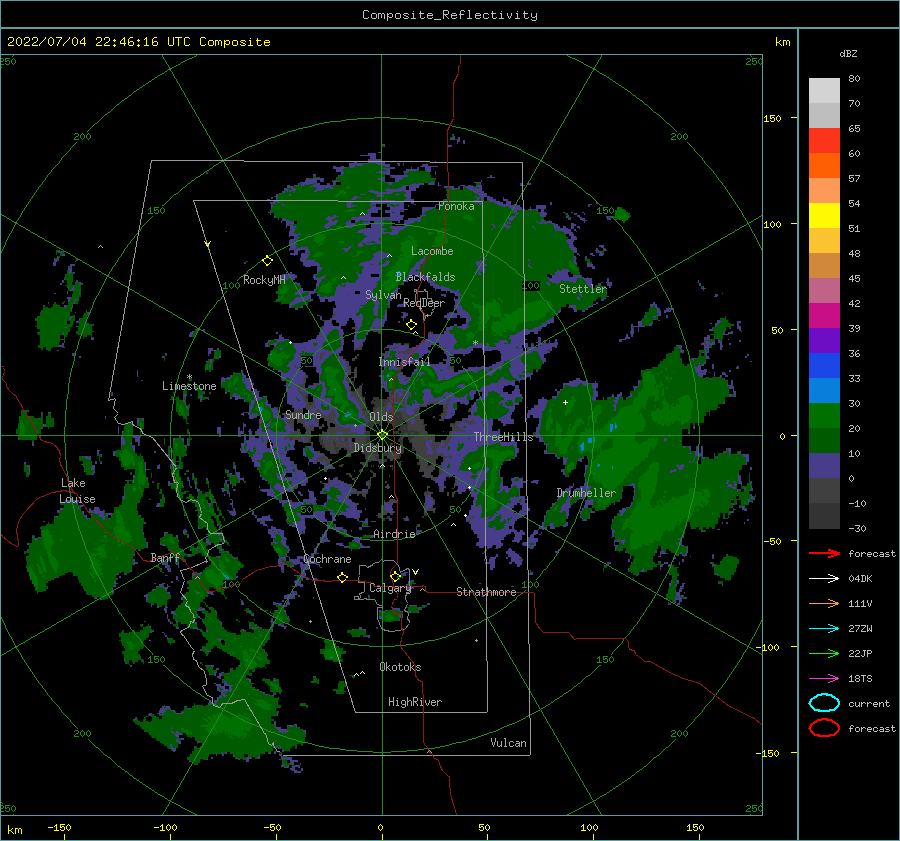Click the yellow diamond marker below Cochrane

(342, 577)
